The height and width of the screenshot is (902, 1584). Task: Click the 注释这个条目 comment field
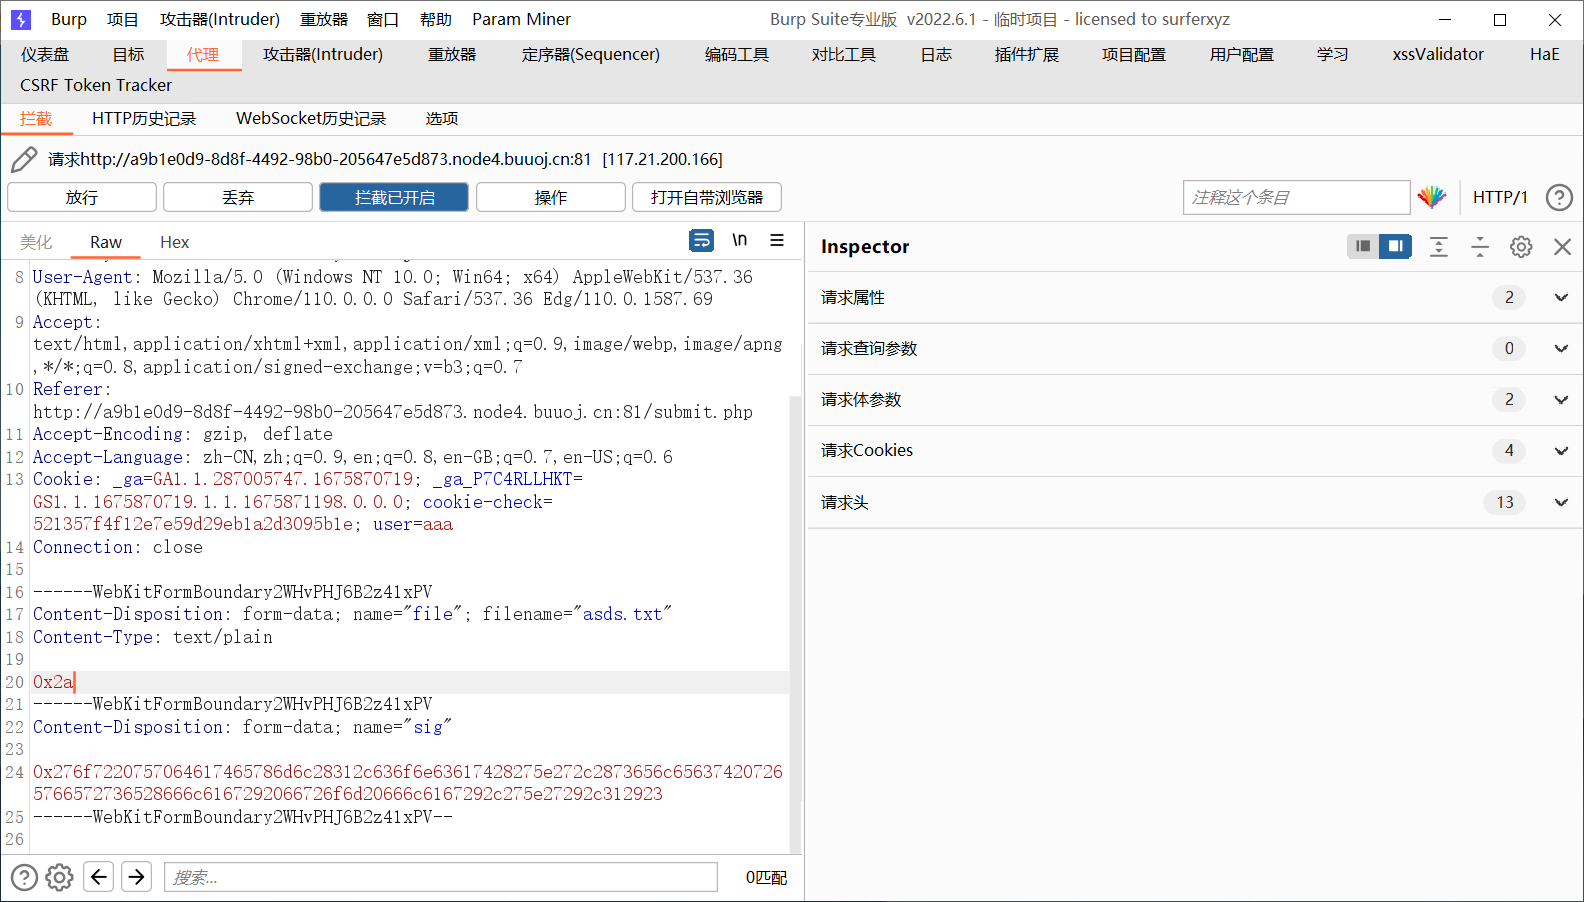1296,197
